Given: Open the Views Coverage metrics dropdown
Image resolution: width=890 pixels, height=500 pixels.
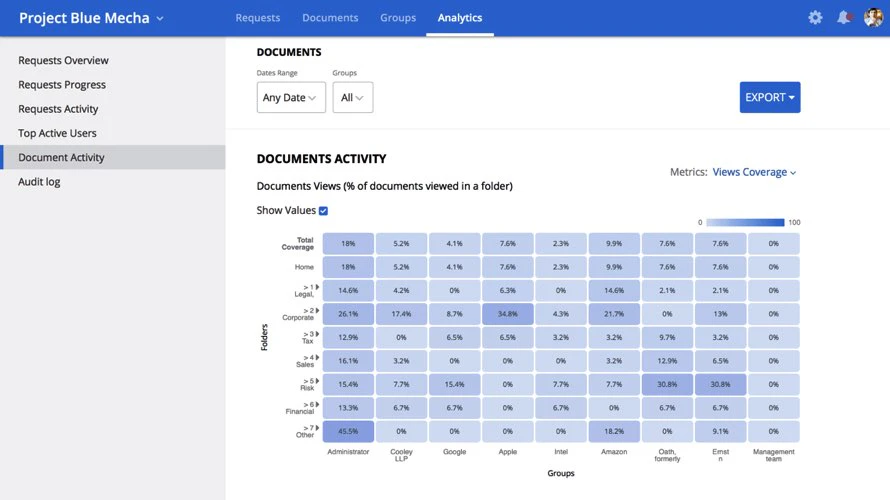Looking at the screenshot, I should pyautogui.click(x=754, y=172).
